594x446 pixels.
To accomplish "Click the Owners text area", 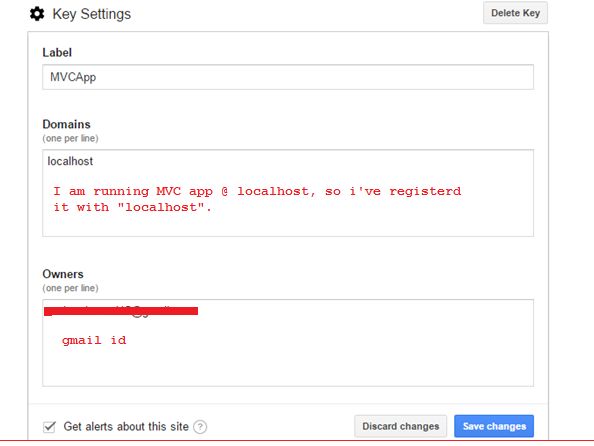I will coord(288,343).
